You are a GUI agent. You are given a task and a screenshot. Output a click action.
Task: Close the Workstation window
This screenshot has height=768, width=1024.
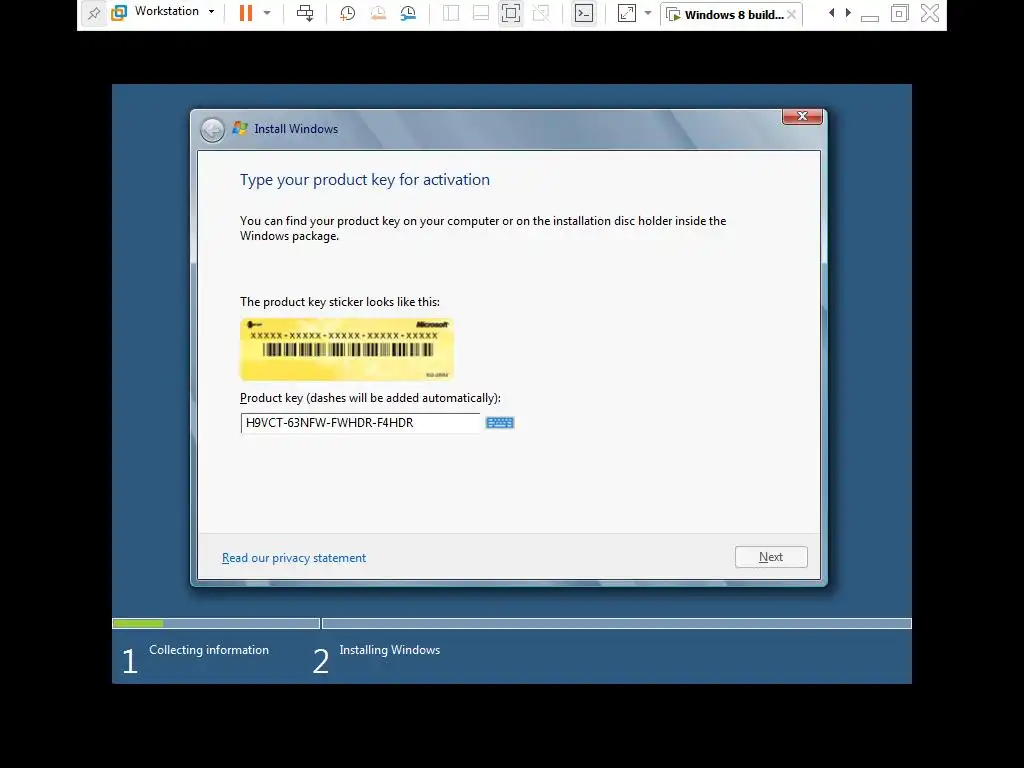click(930, 13)
